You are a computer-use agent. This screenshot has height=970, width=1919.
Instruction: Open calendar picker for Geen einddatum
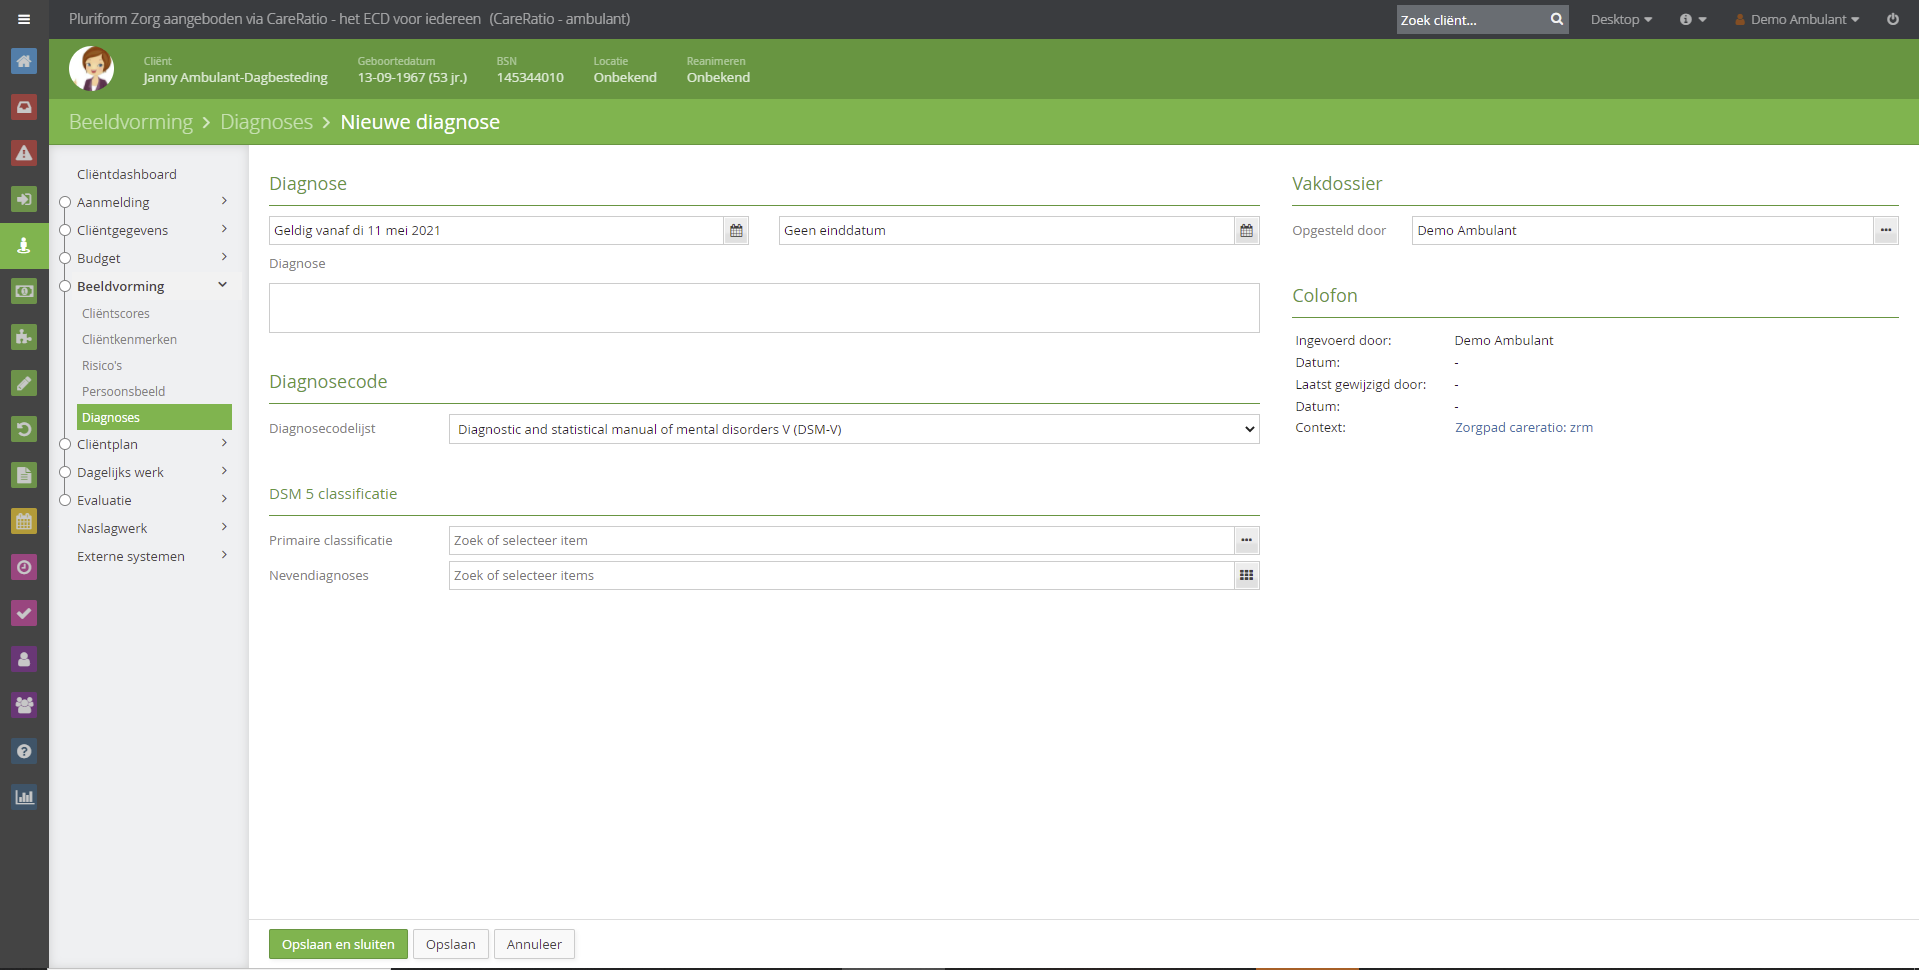[x=1246, y=231]
